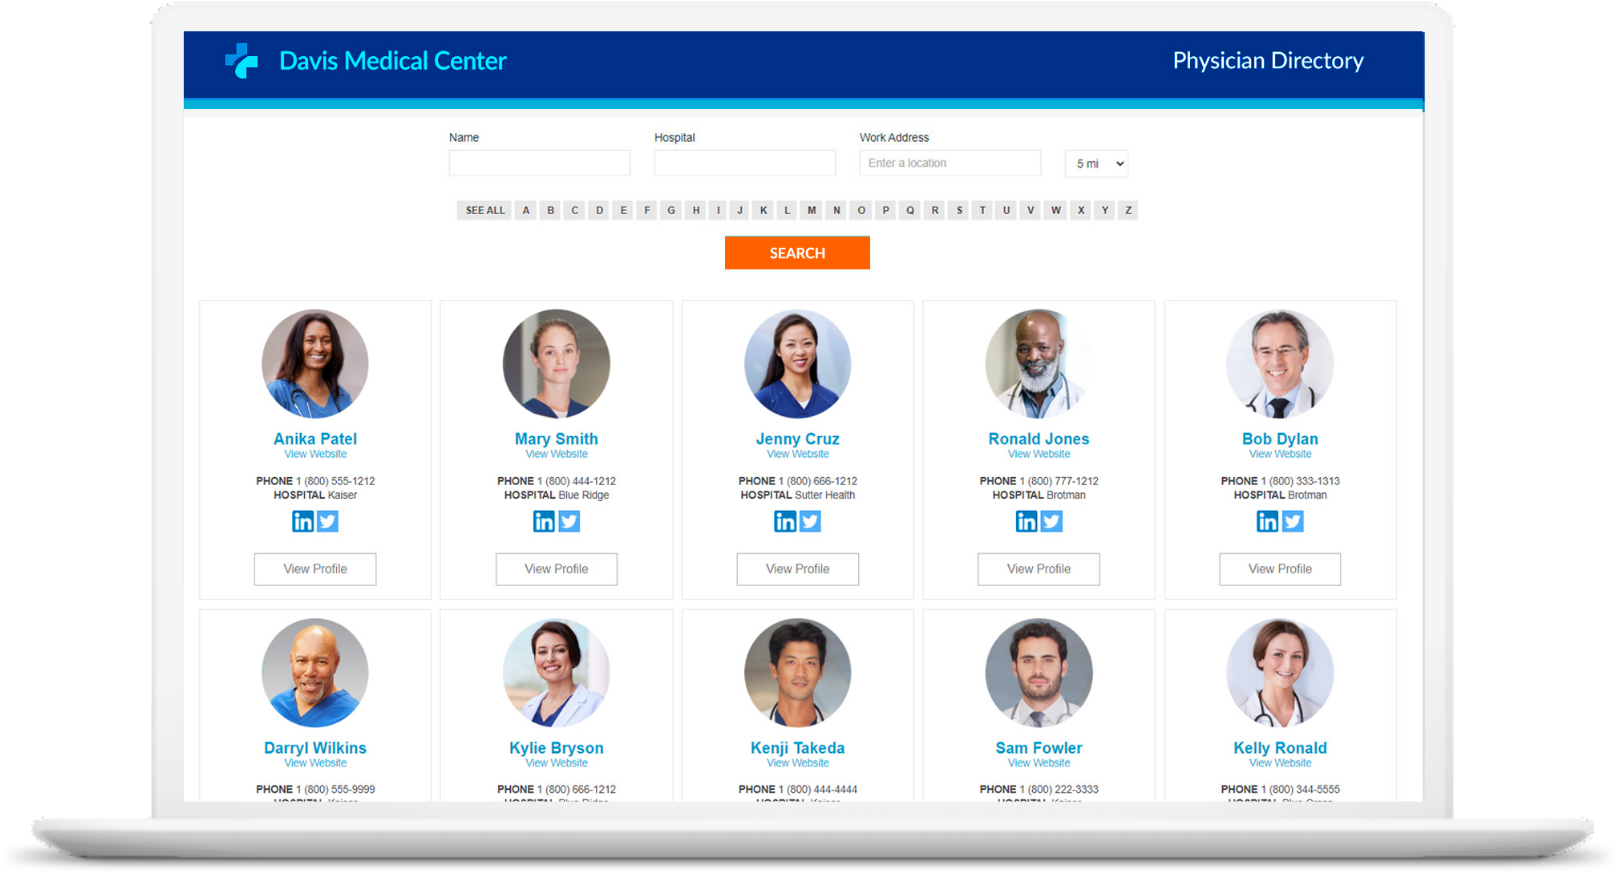Filter physicians by letter G
This screenshot has height=876, width=1617.
pyautogui.click(x=671, y=210)
